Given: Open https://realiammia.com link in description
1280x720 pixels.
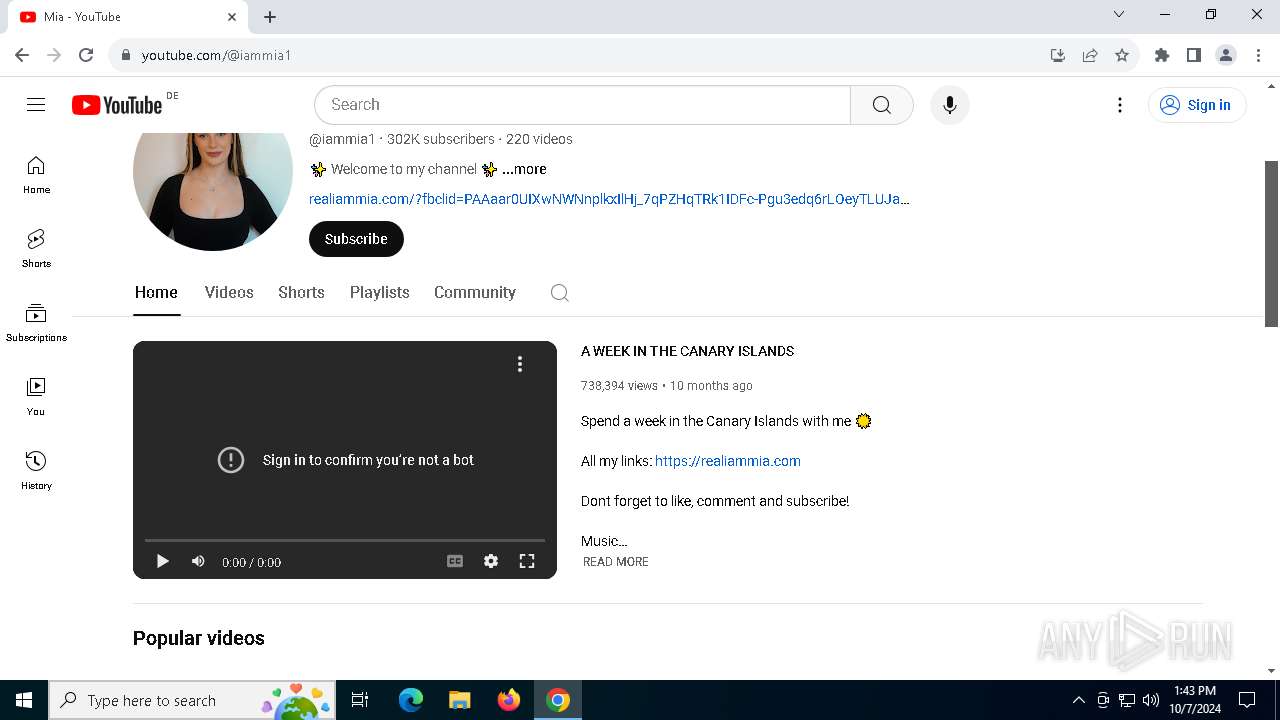Looking at the screenshot, I should pyautogui.click(x=728, y=461).
